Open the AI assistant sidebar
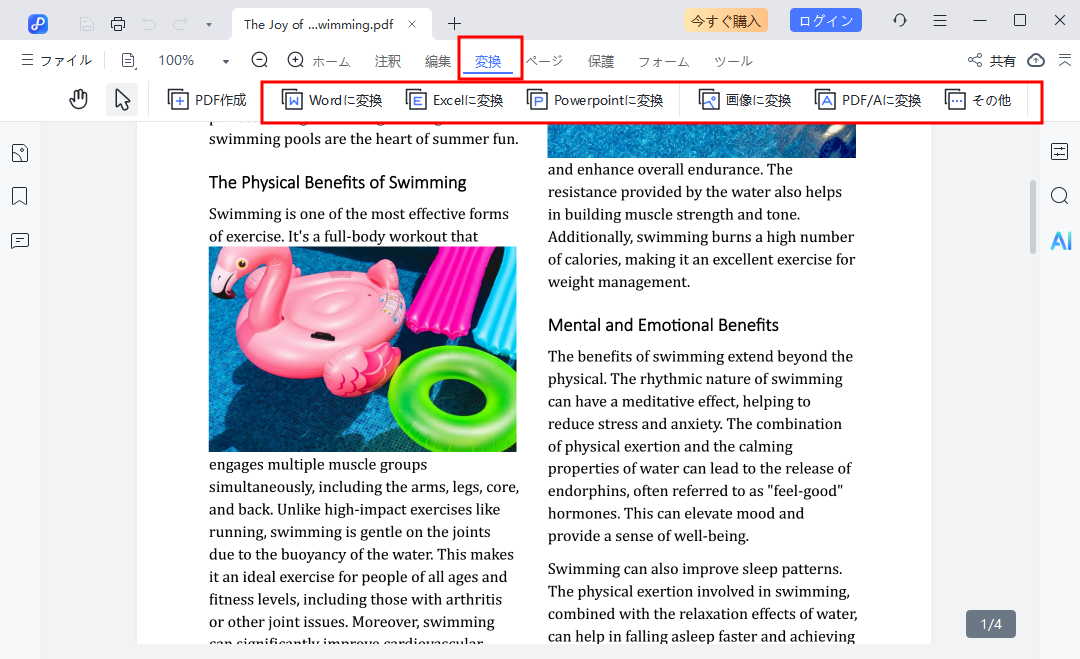The width and height of the screenshot is (1080, 659). point(1060,241)
